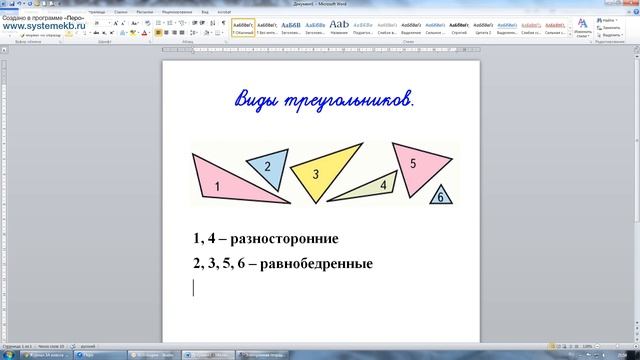Apply the Строгий style
The height and width of the screenshot is (360, 640).
(459, 28)
